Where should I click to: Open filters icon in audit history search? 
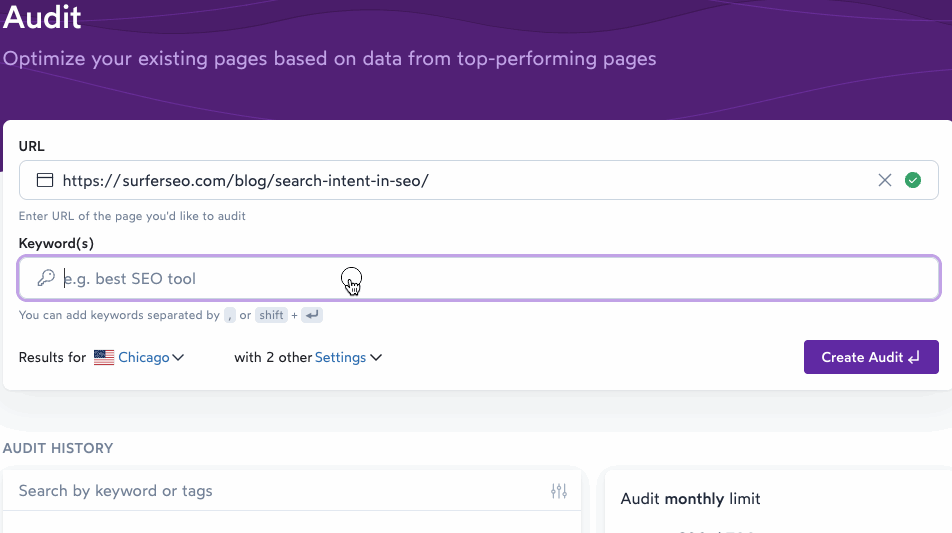558,491
